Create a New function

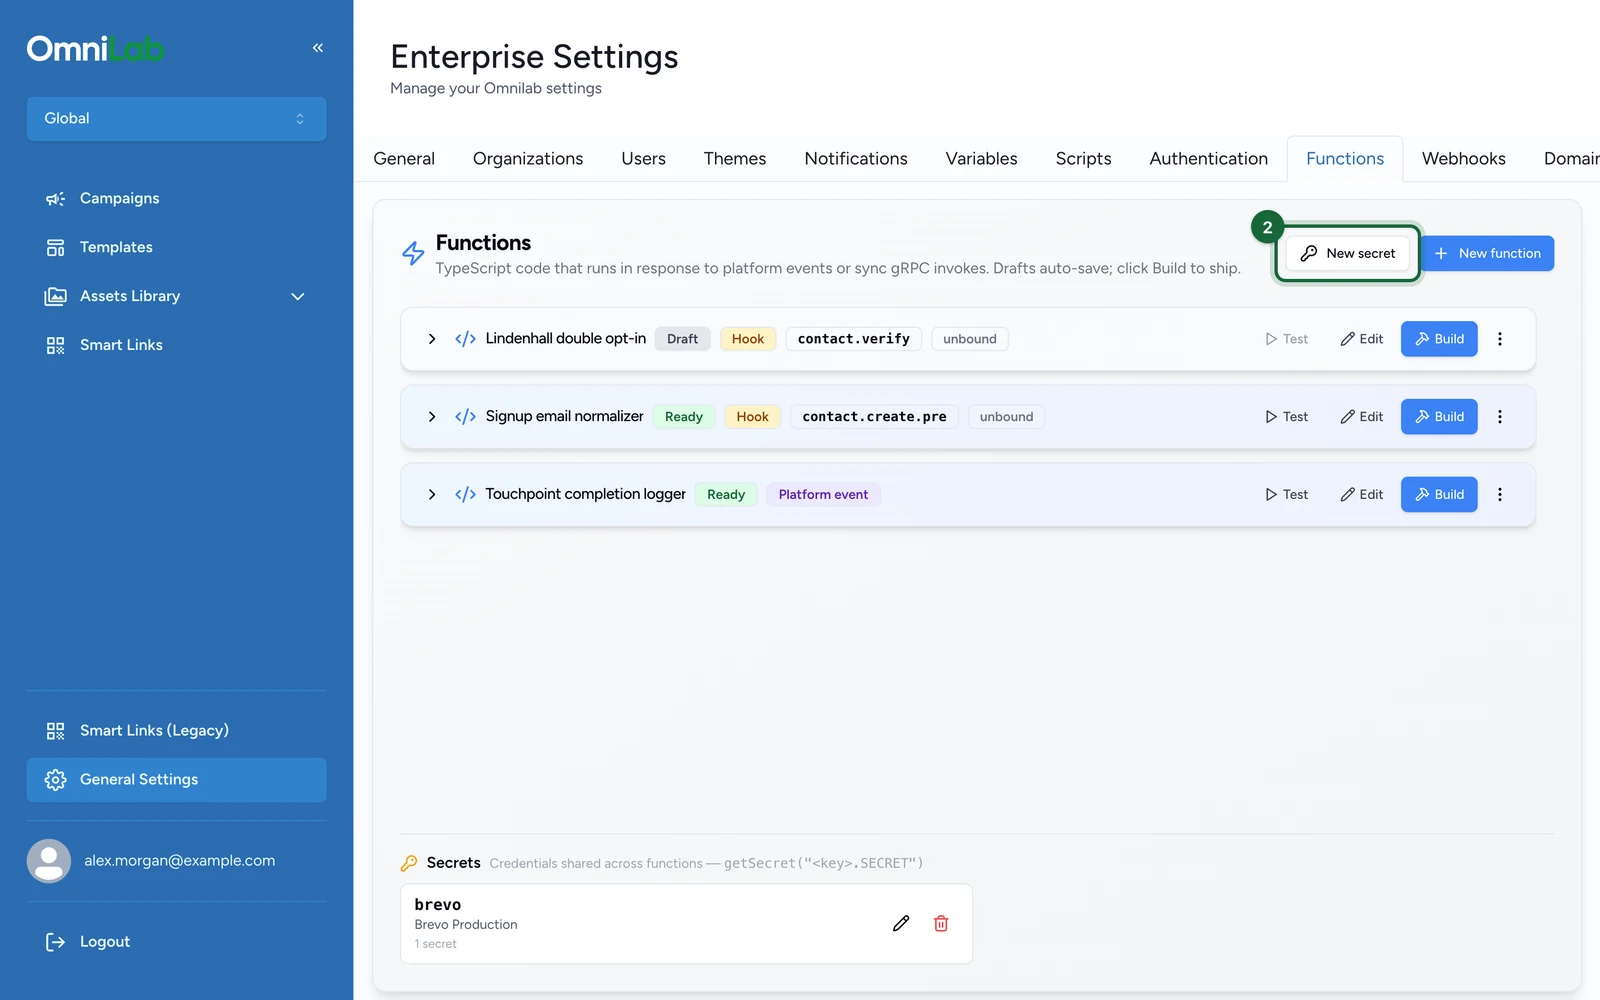coord(1488,254)
